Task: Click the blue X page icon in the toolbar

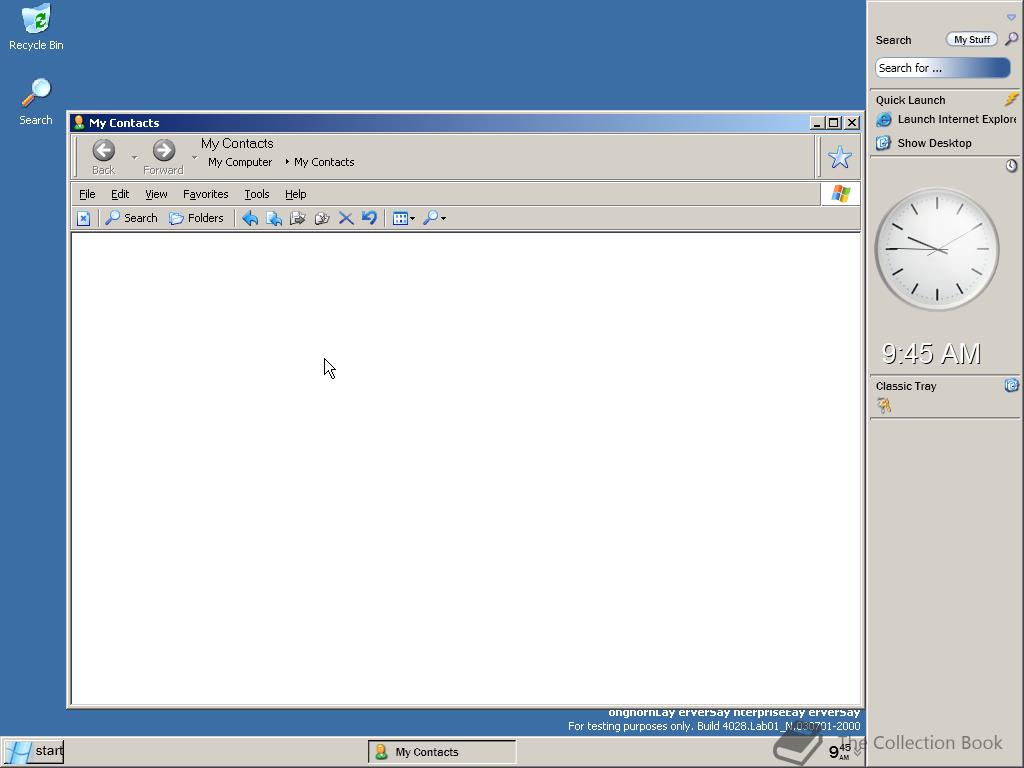Action: click(x=84, y=218)
